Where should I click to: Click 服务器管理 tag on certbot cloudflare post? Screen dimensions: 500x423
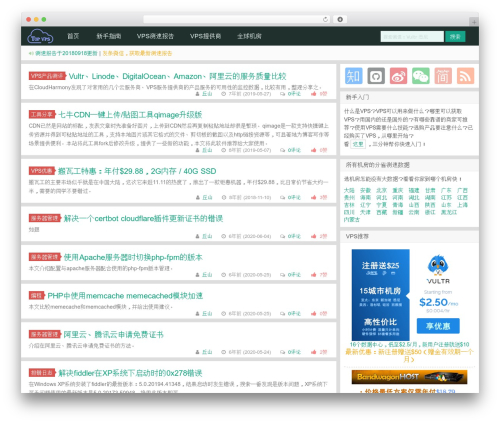(x=45, y=218)
